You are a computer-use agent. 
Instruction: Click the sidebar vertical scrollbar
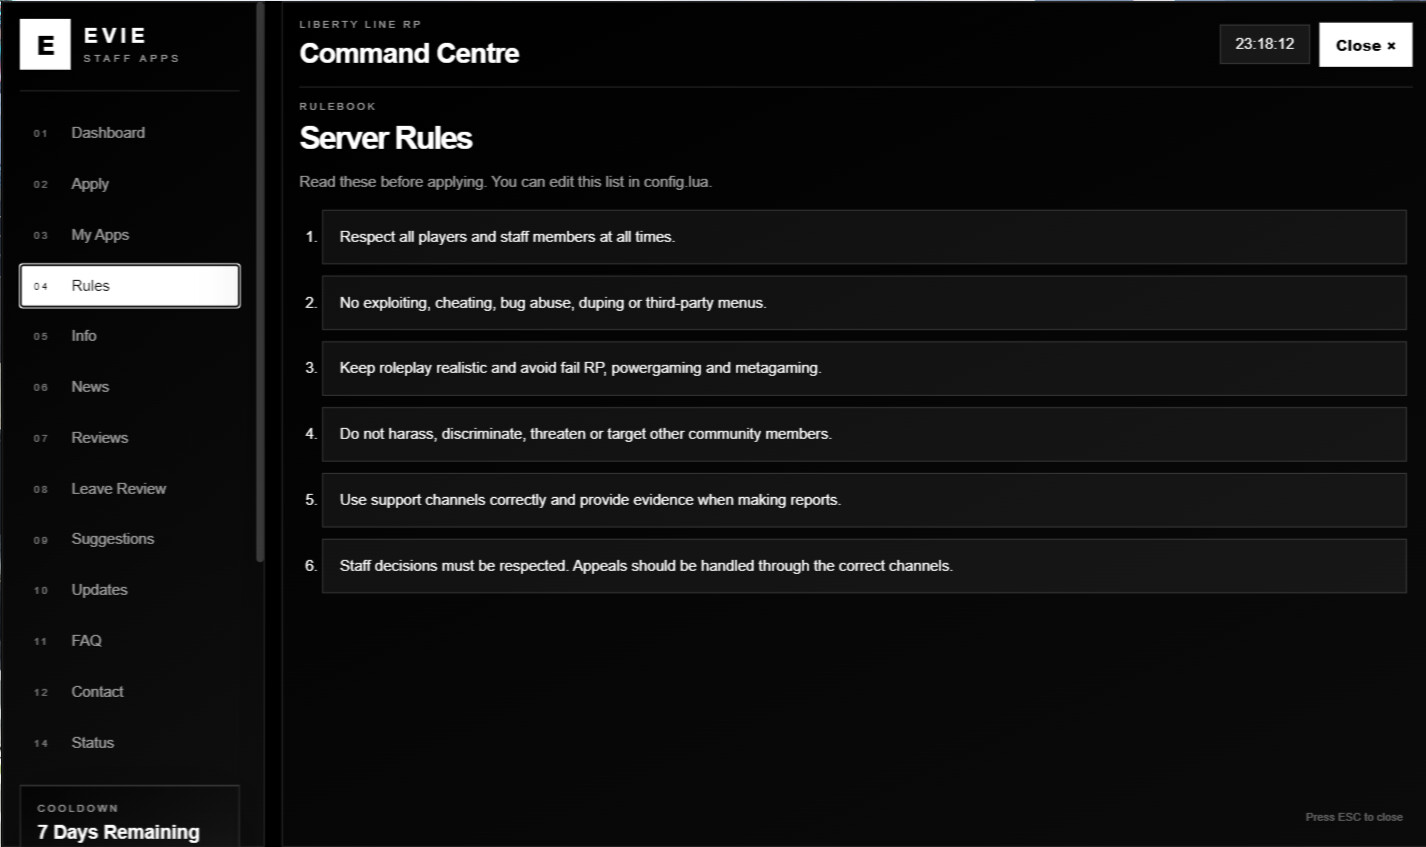260,282
